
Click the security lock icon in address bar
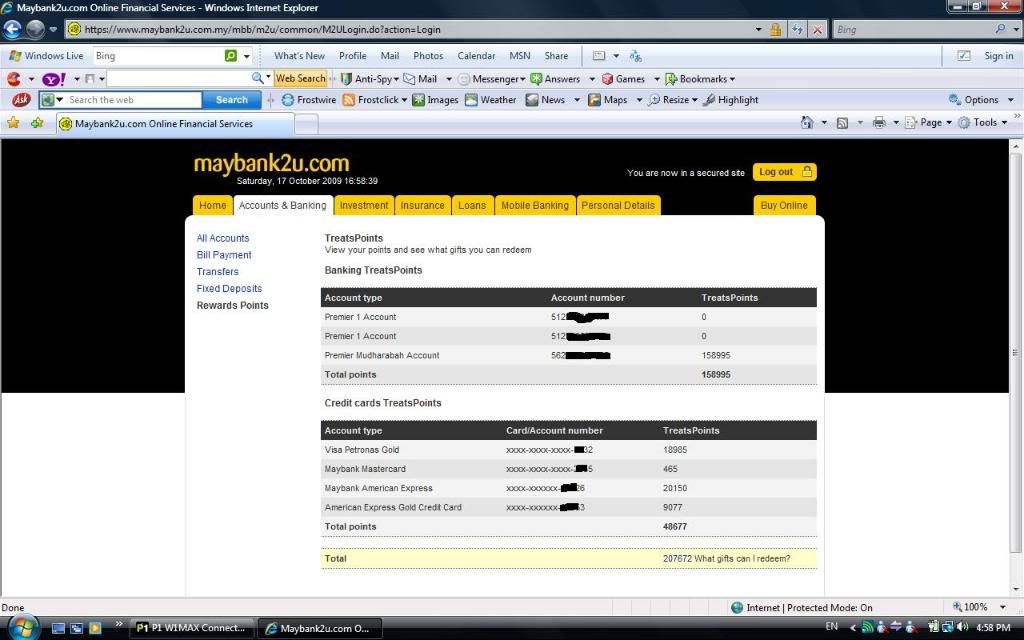[x=775, y=29]
